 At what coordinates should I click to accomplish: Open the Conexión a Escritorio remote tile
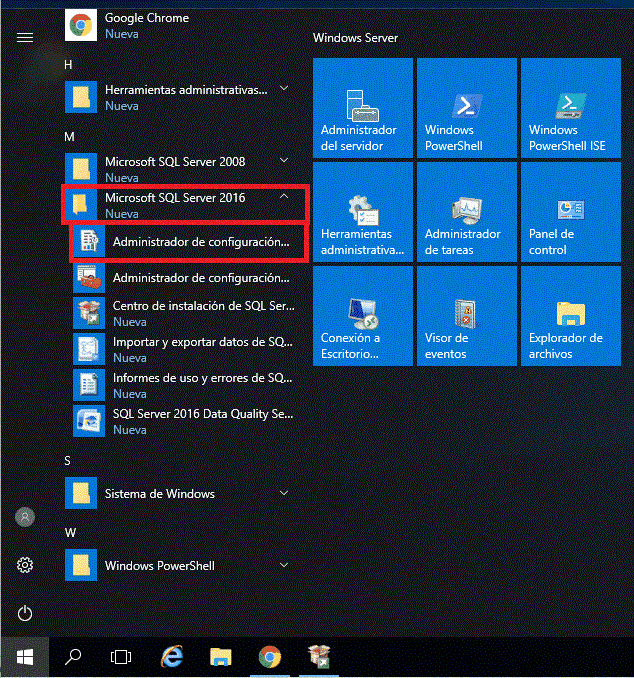point(363,316)
